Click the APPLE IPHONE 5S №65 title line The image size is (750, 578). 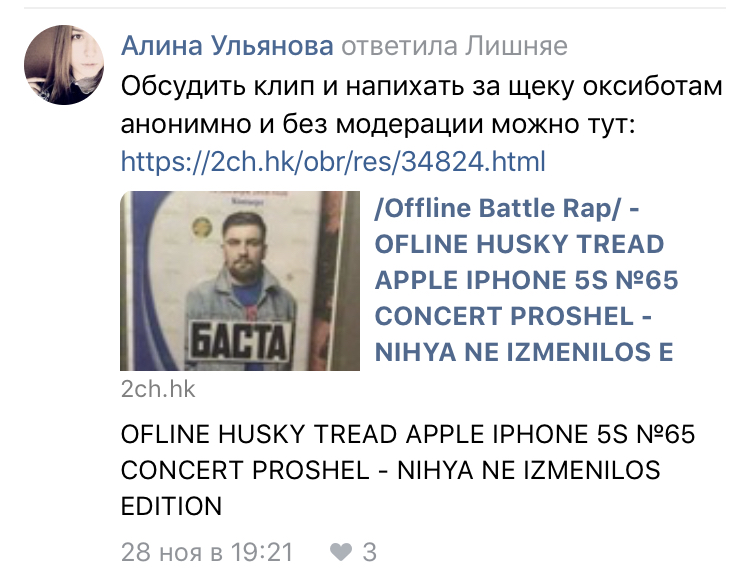tap(526, 280)
